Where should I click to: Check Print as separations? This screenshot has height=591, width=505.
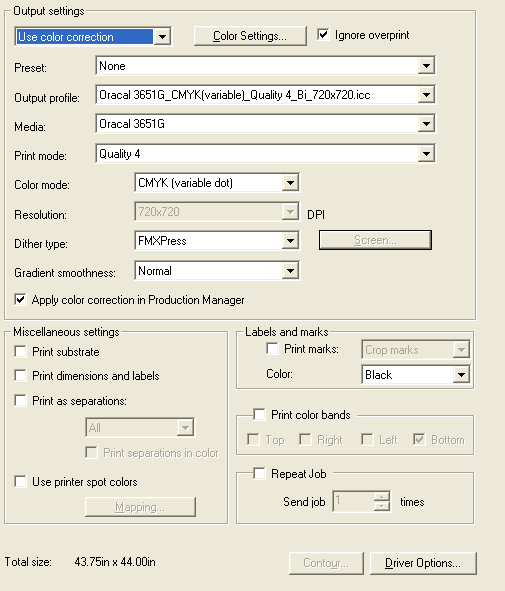pyautogui.click(x=20, y=400)
